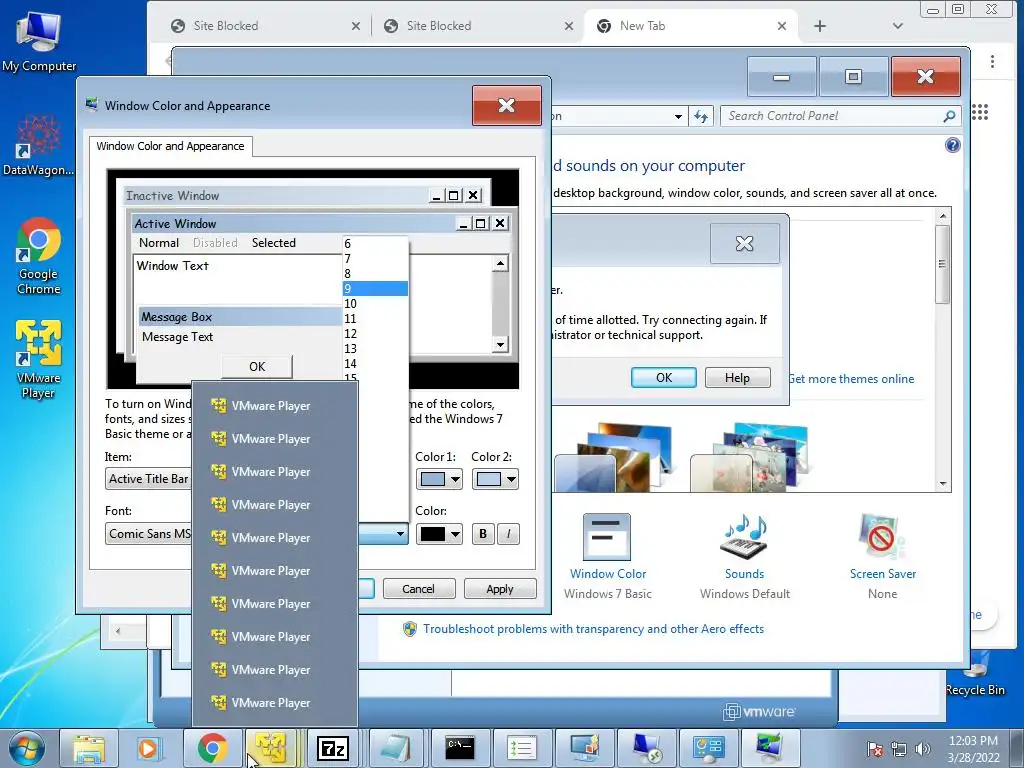The height and width of the screenshot is (768, 1024).
Task: Click the volume speaker tray icon
Action: [923, 749]
